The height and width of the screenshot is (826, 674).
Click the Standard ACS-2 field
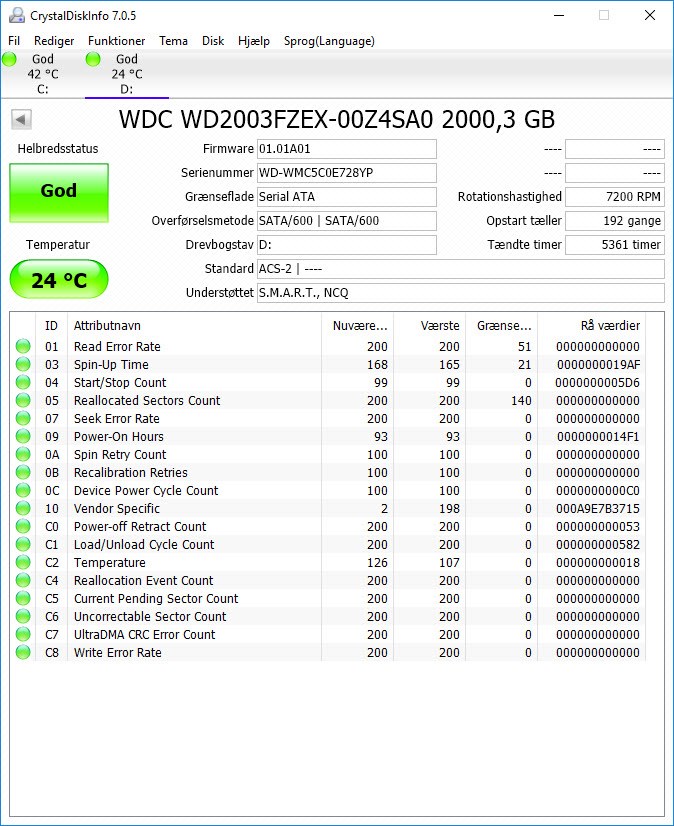point(461,269)
